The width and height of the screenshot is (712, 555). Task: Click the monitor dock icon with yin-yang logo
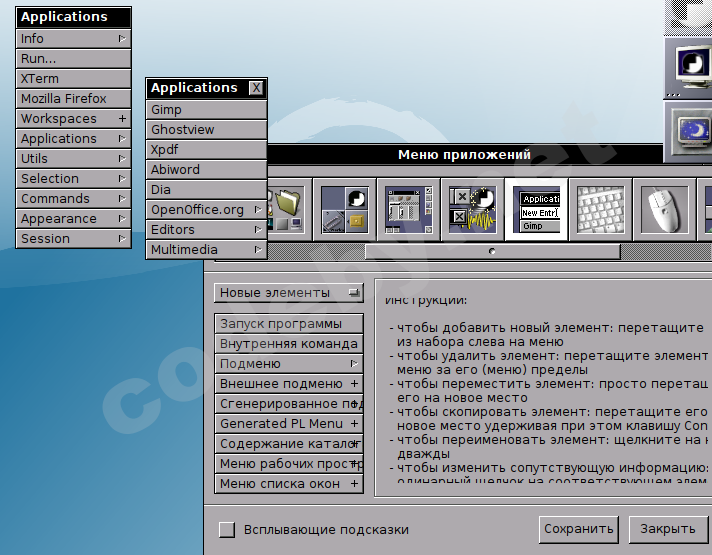tap(690, 66)
